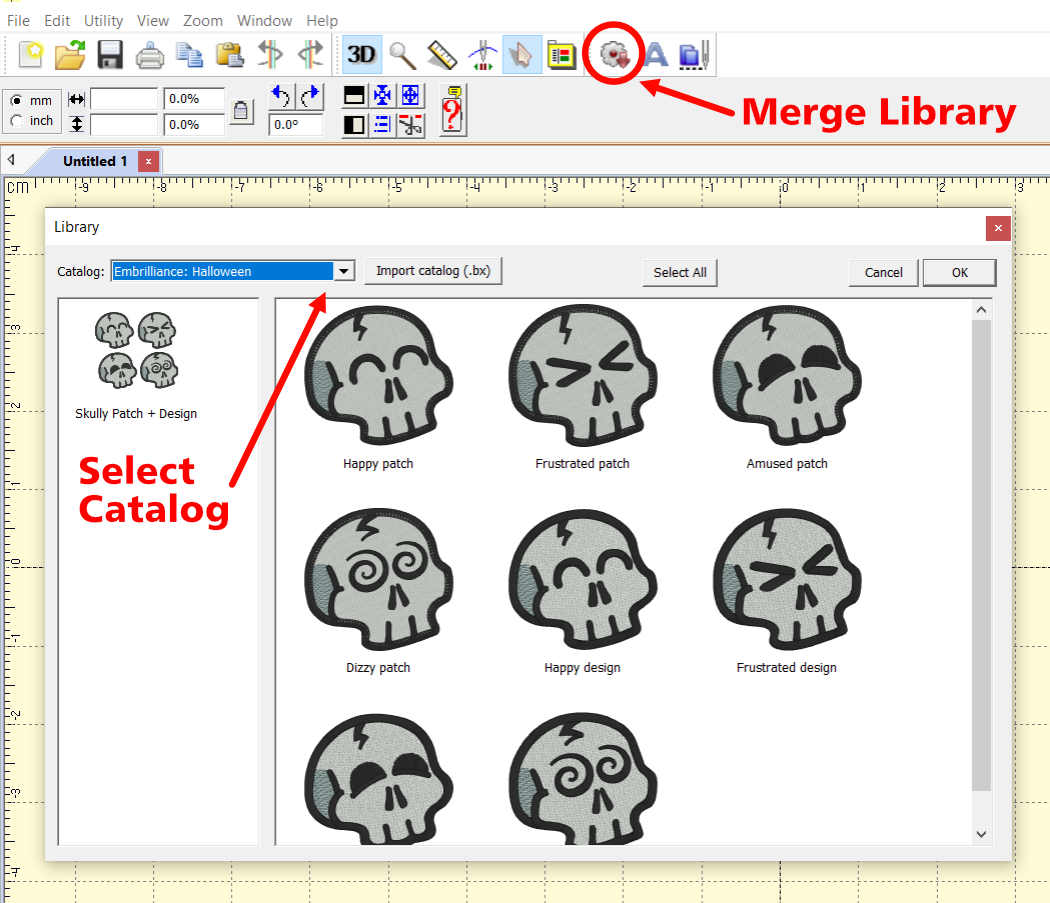Print using the printer icon
The height and width of the screenshot is (903, 1050).
pyautogui.click(x=150, y=54)
